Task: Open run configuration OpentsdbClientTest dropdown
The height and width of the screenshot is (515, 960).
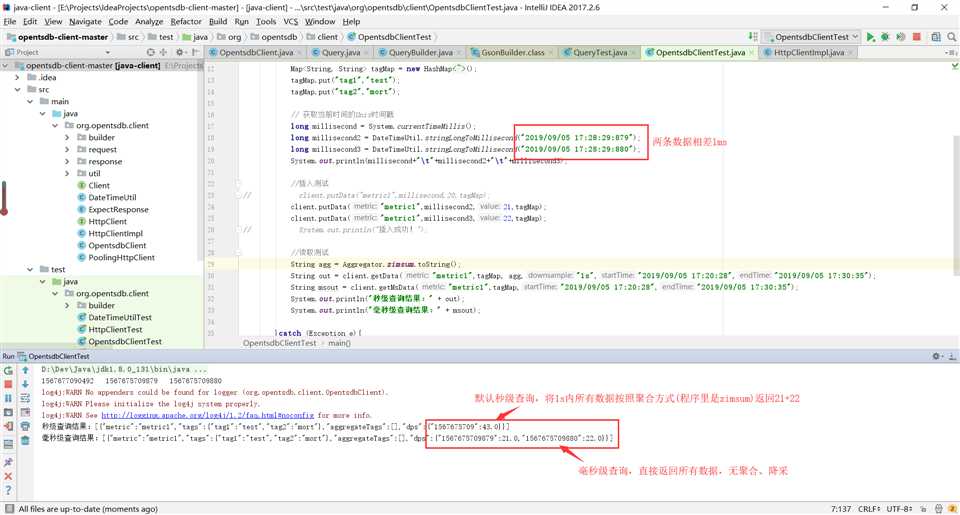Action: pos(811,37)
